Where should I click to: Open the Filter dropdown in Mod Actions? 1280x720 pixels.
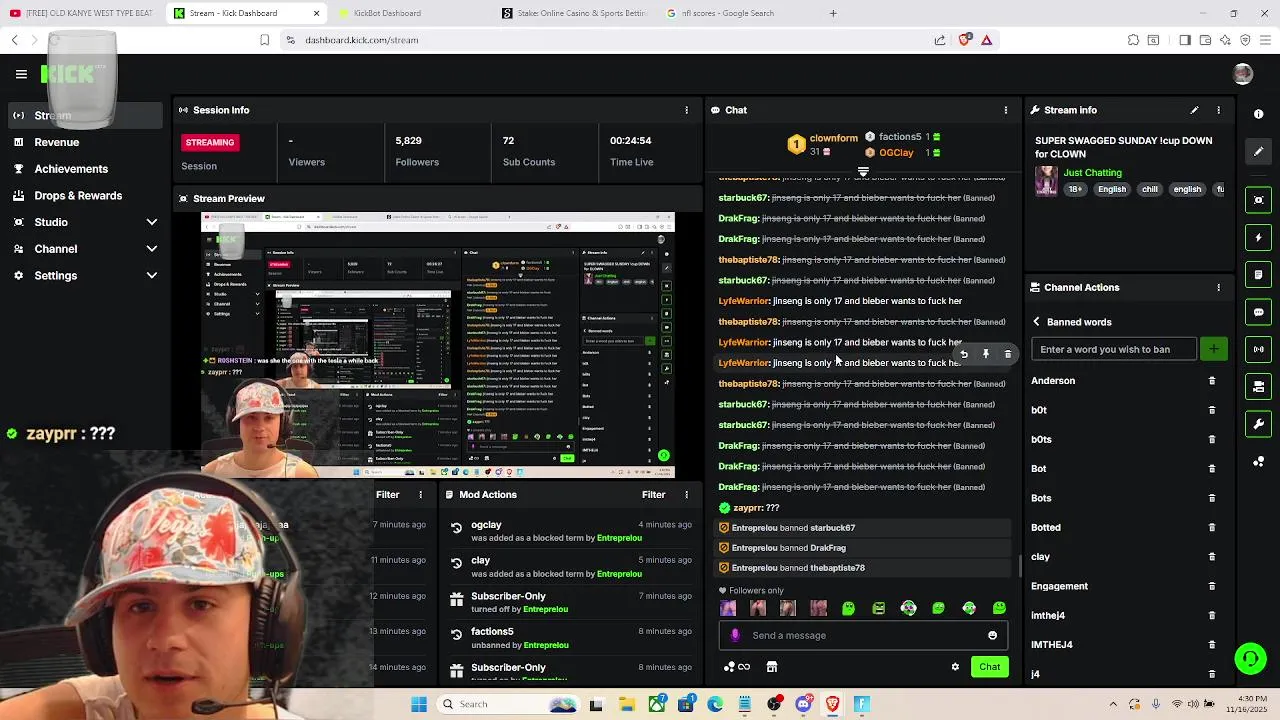pos(653,495)
